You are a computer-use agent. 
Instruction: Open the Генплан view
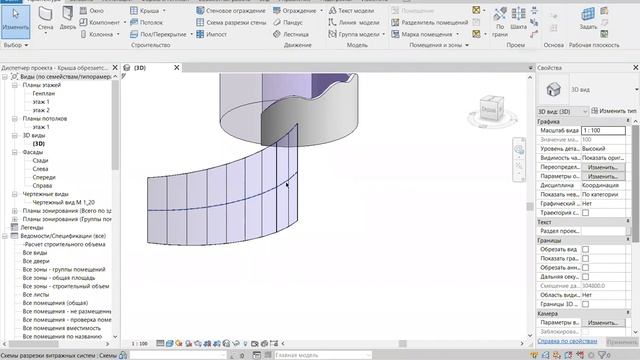click(x=44, y=93)
